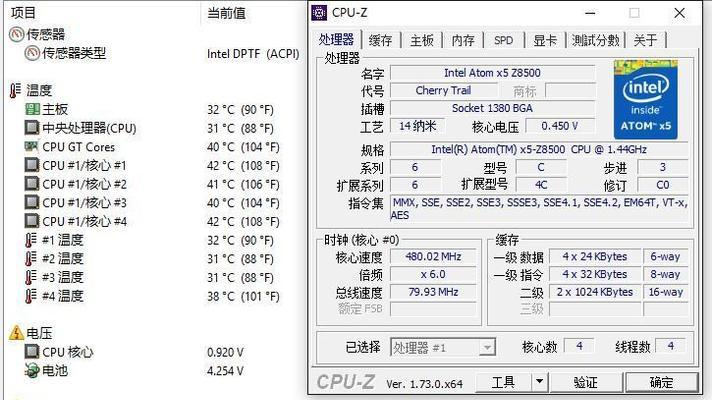Click the CPU GT Cores icon
Image resolution: width=712 pixels, height=400 pixels.
31,146
